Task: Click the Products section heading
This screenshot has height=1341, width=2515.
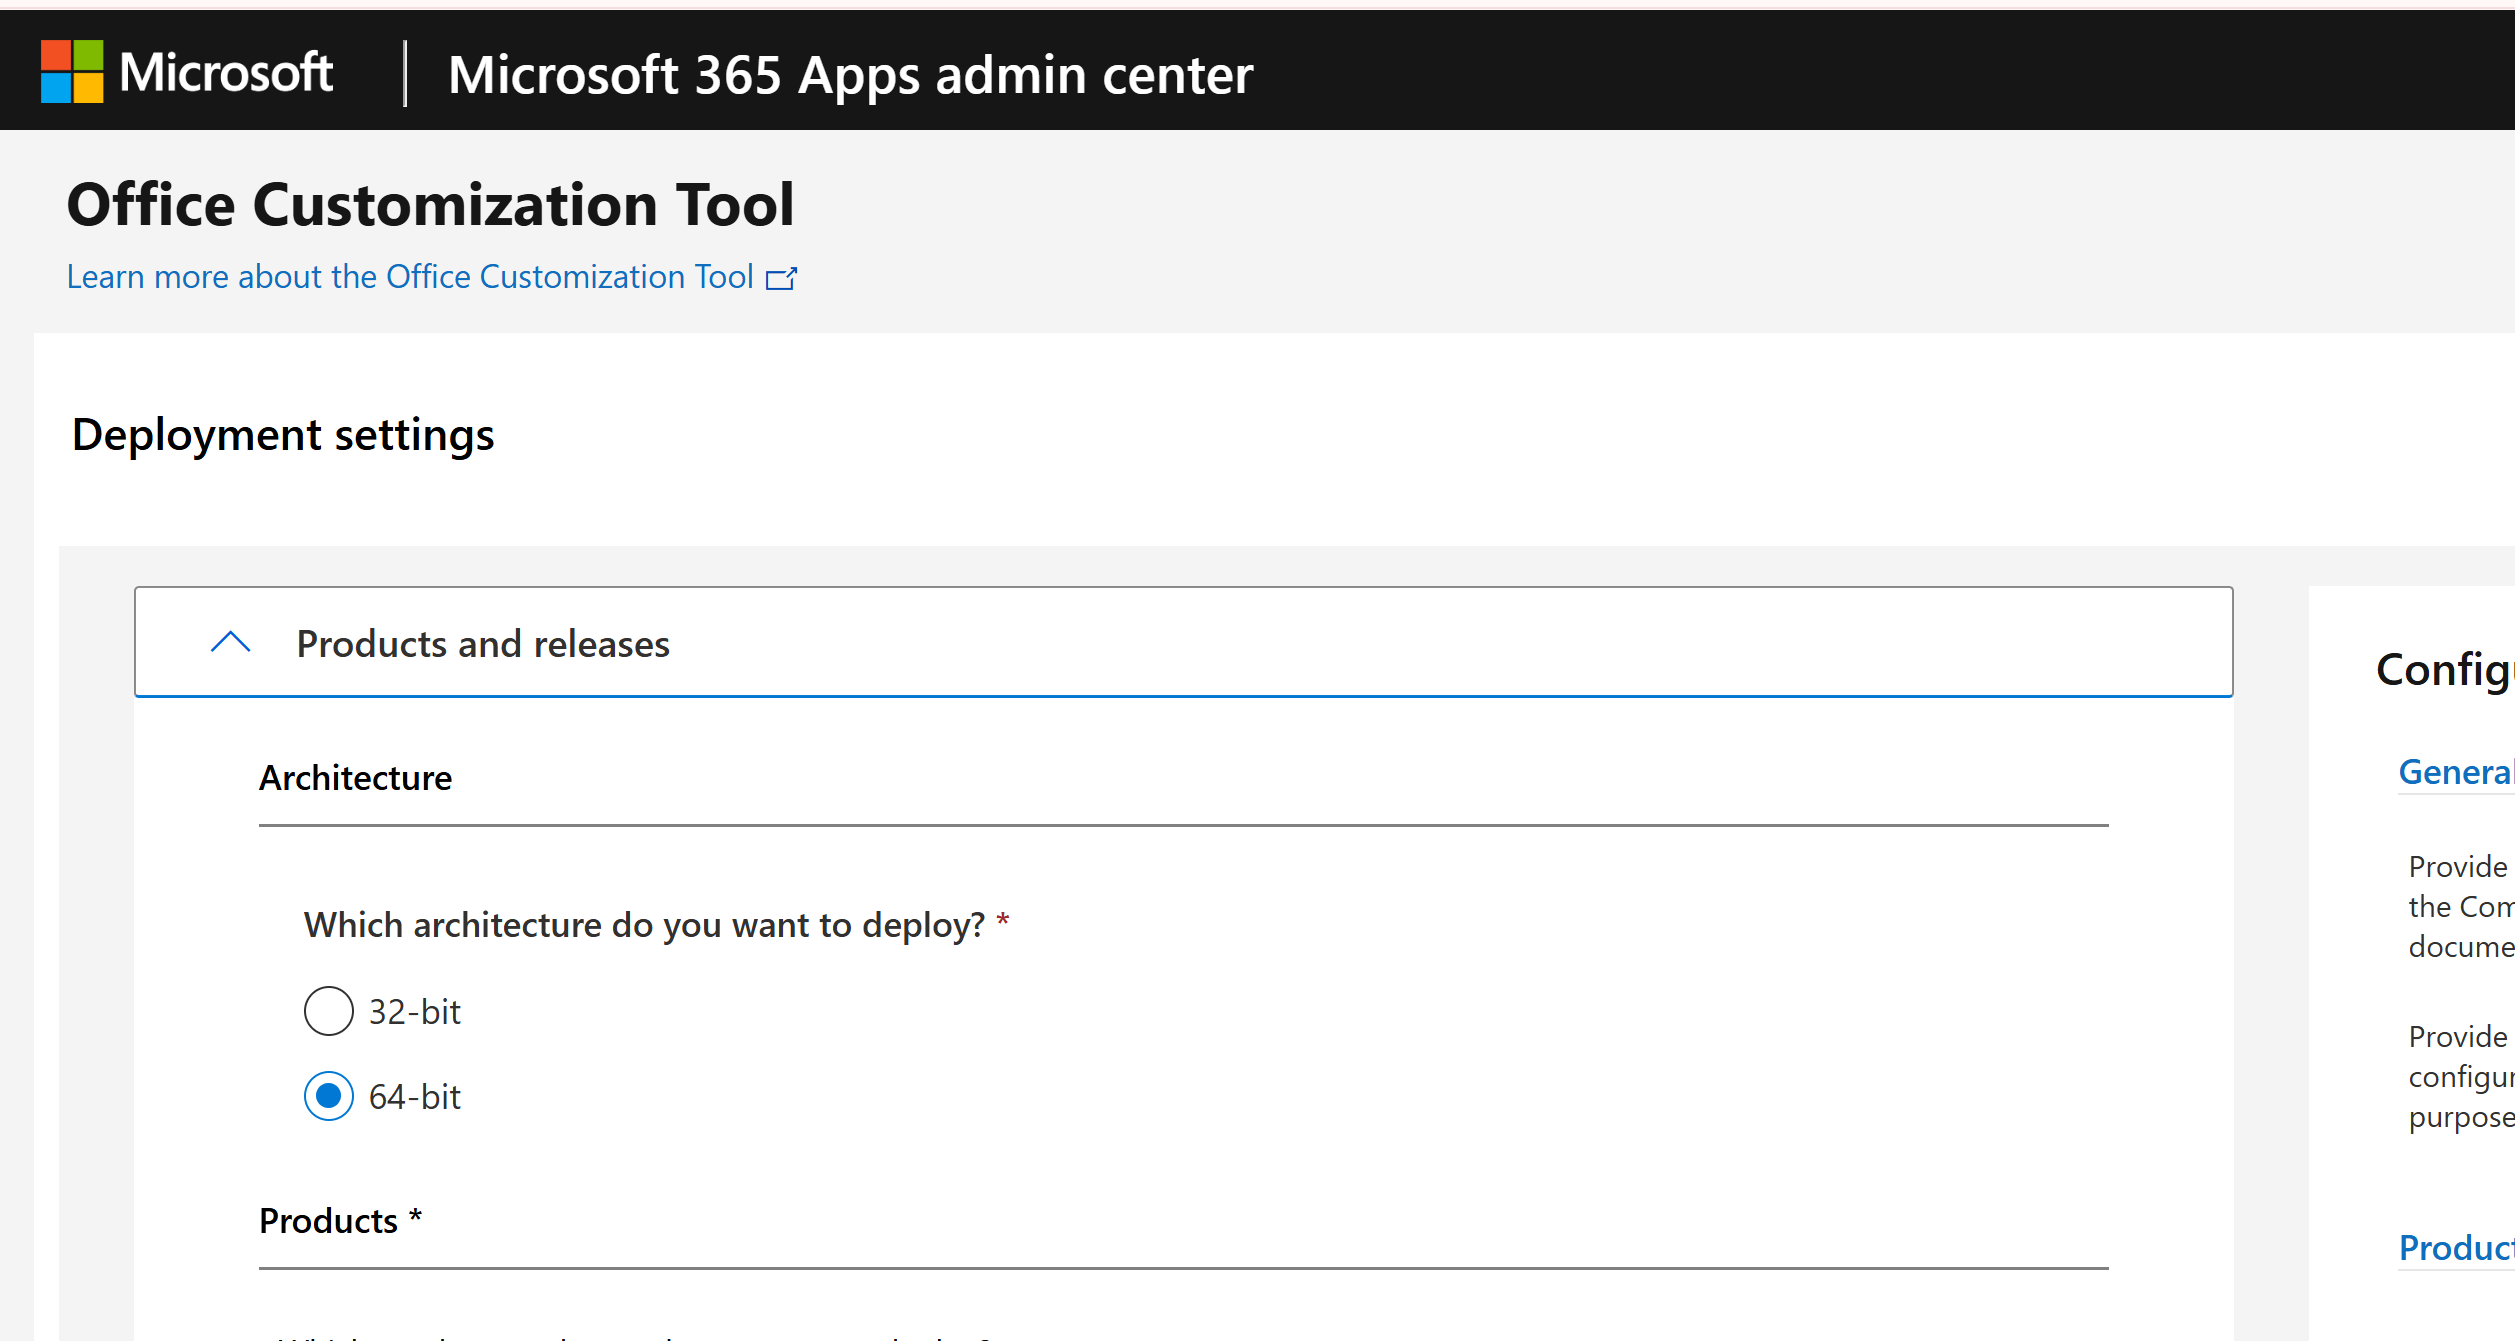Action: coord(329,1221)
